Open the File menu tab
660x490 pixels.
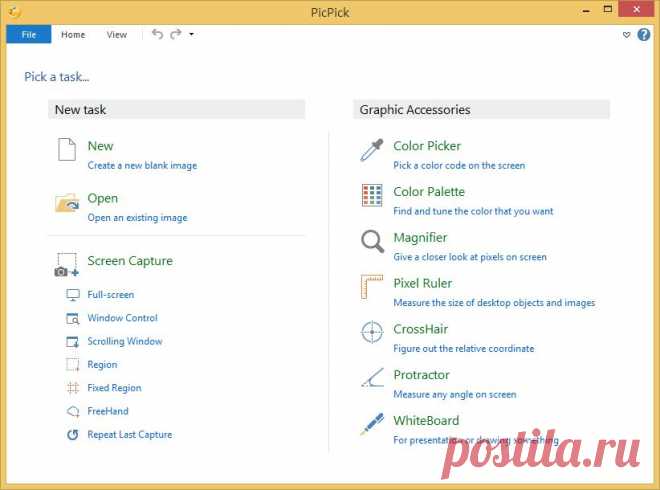pos(29,35)
